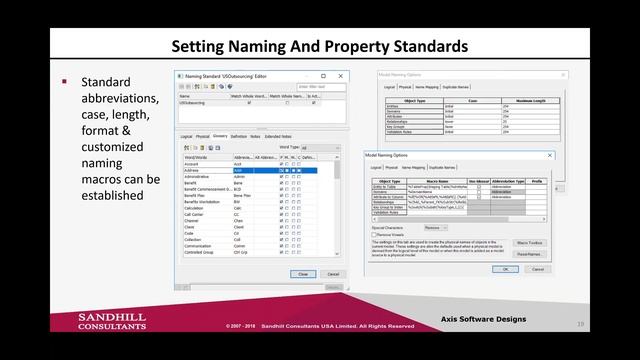
Task: Click the Word/Words column header
Action: 208,157
